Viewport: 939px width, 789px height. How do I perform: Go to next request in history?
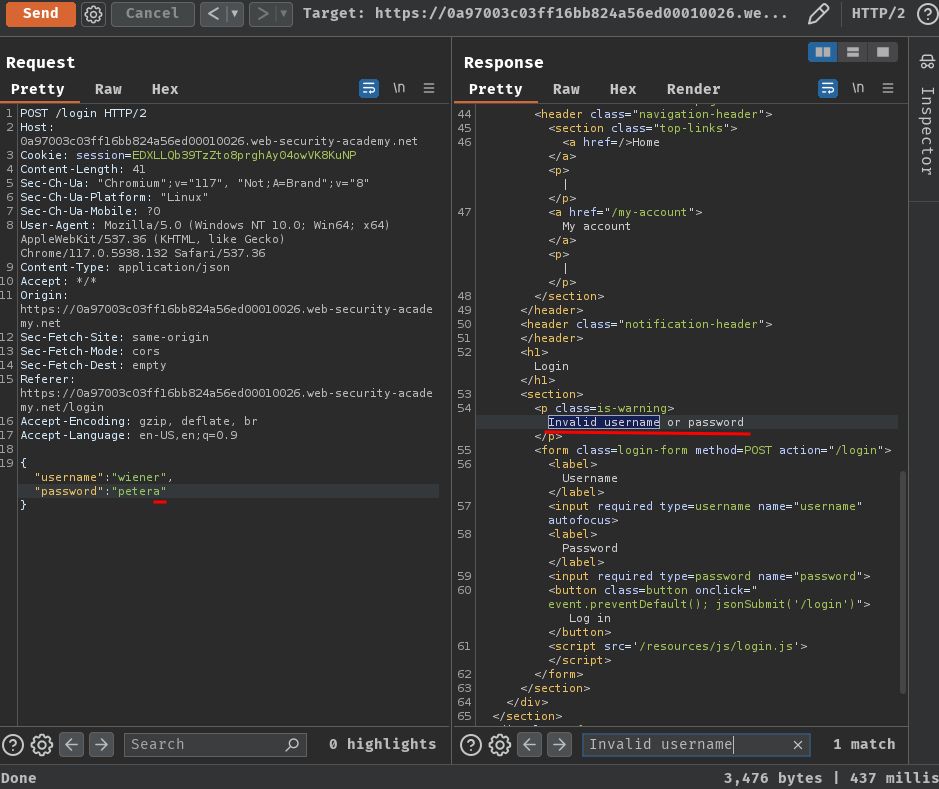point(262,14)
